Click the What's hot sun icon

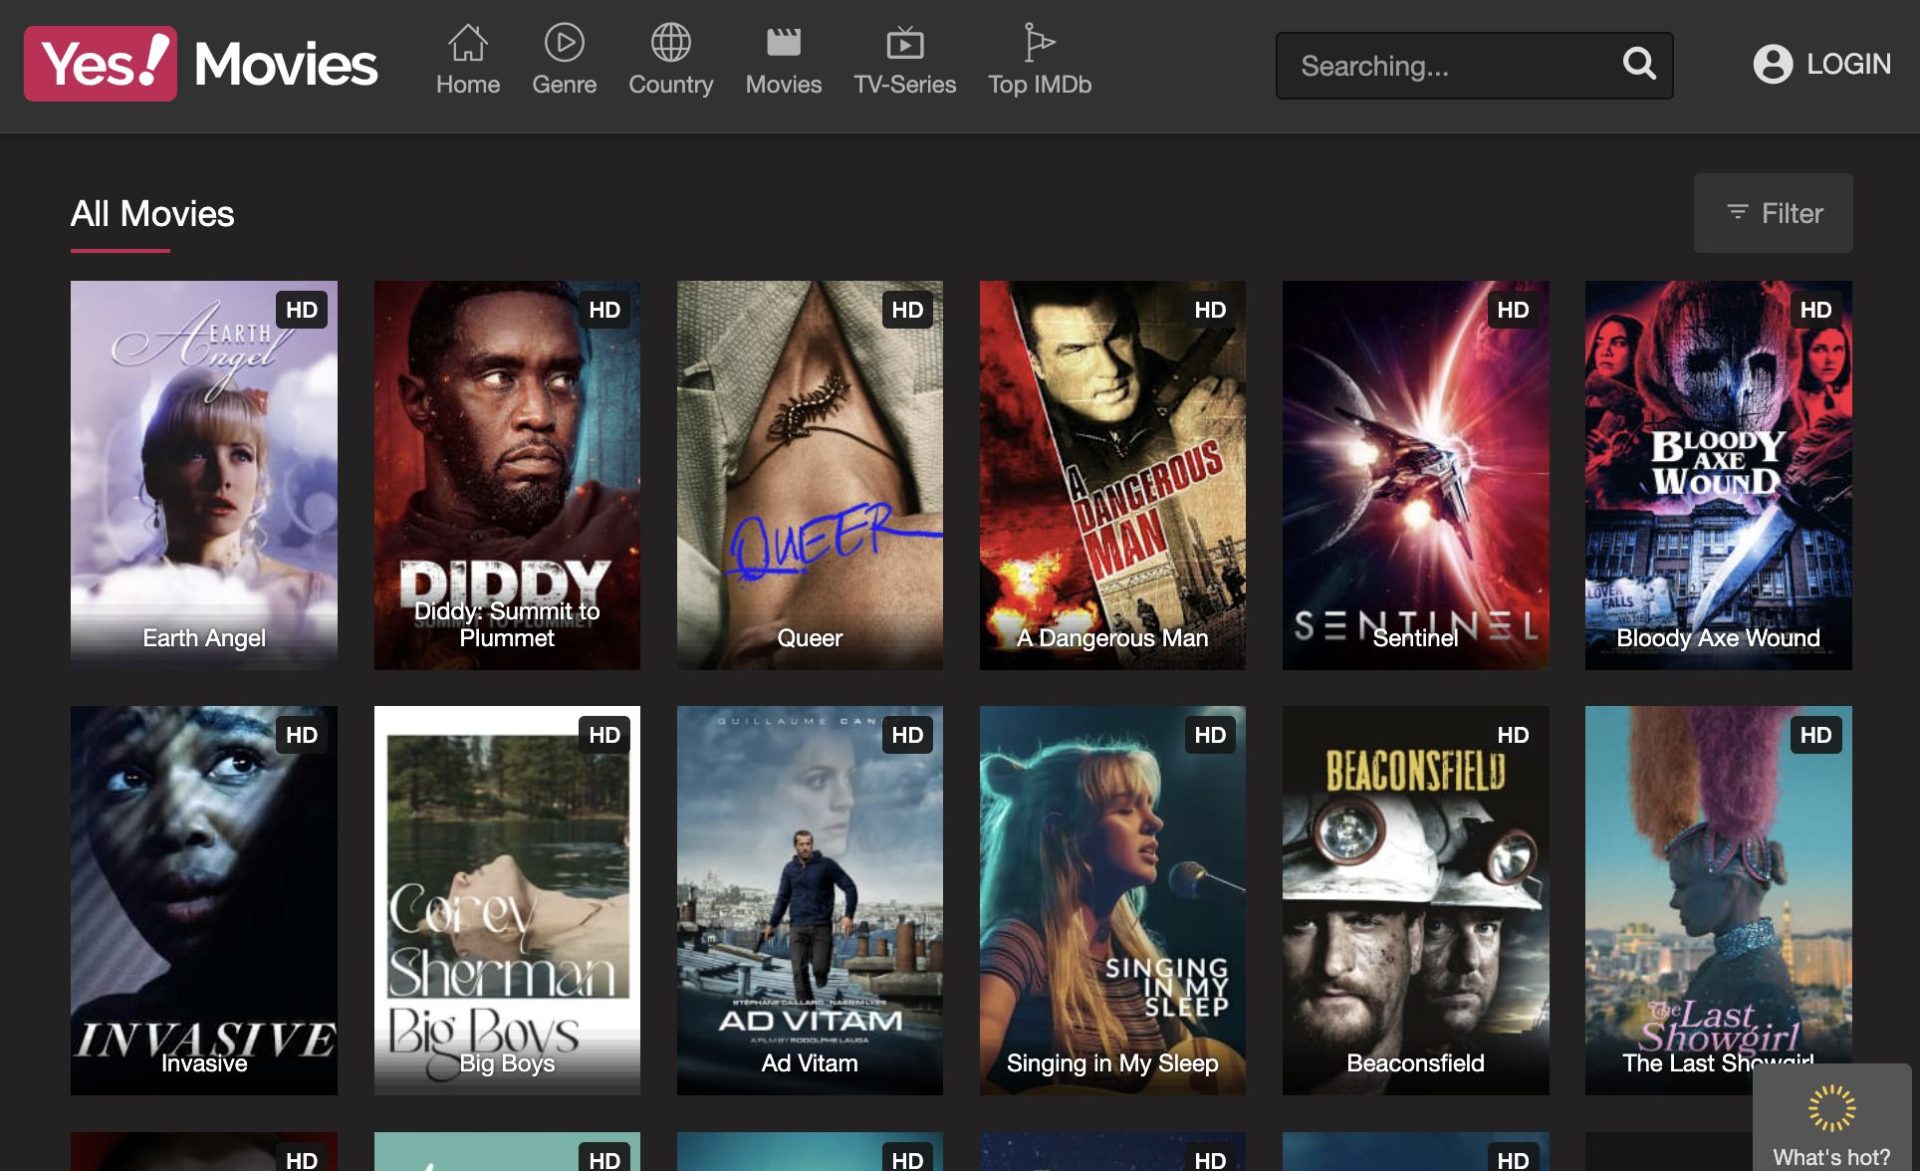[1832, 1107]
